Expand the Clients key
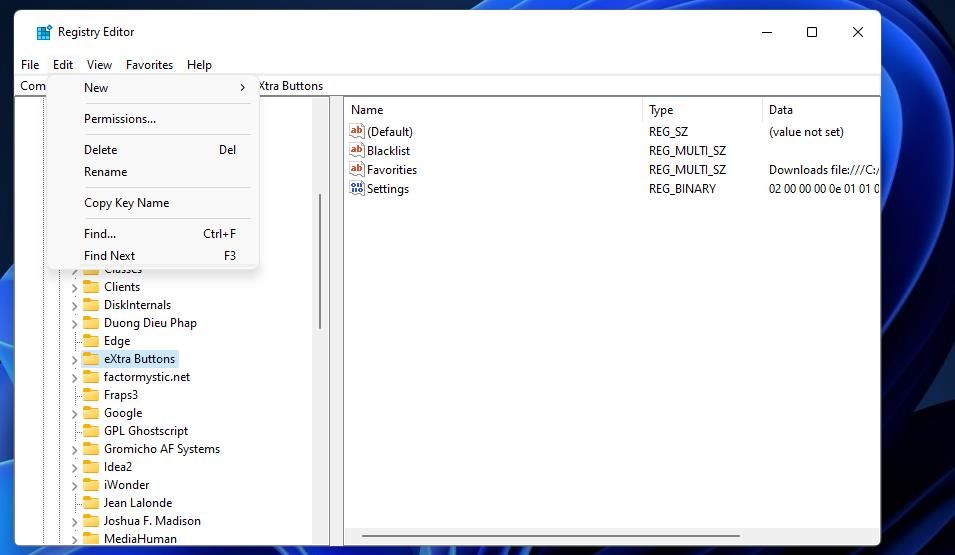The image size is (955, 555). point(74,288)
